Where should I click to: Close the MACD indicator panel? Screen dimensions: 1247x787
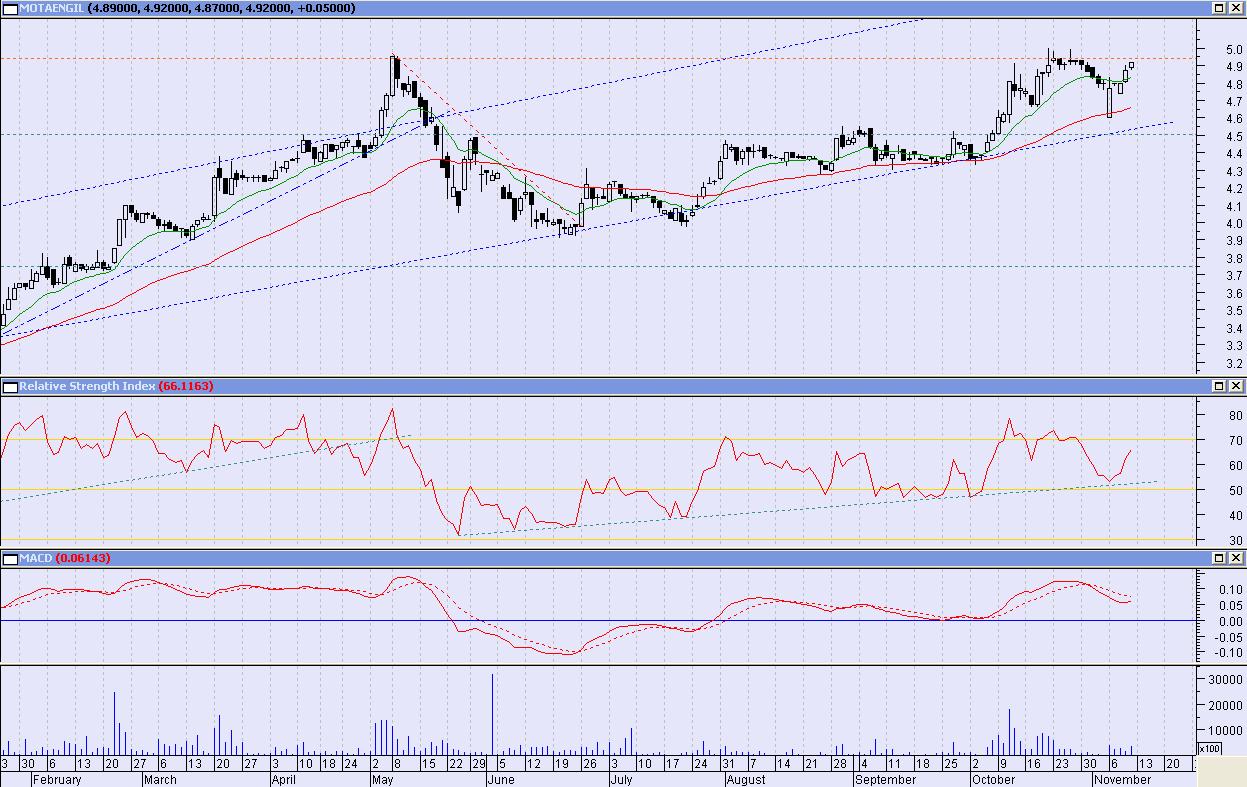[x=1236, y=557]
